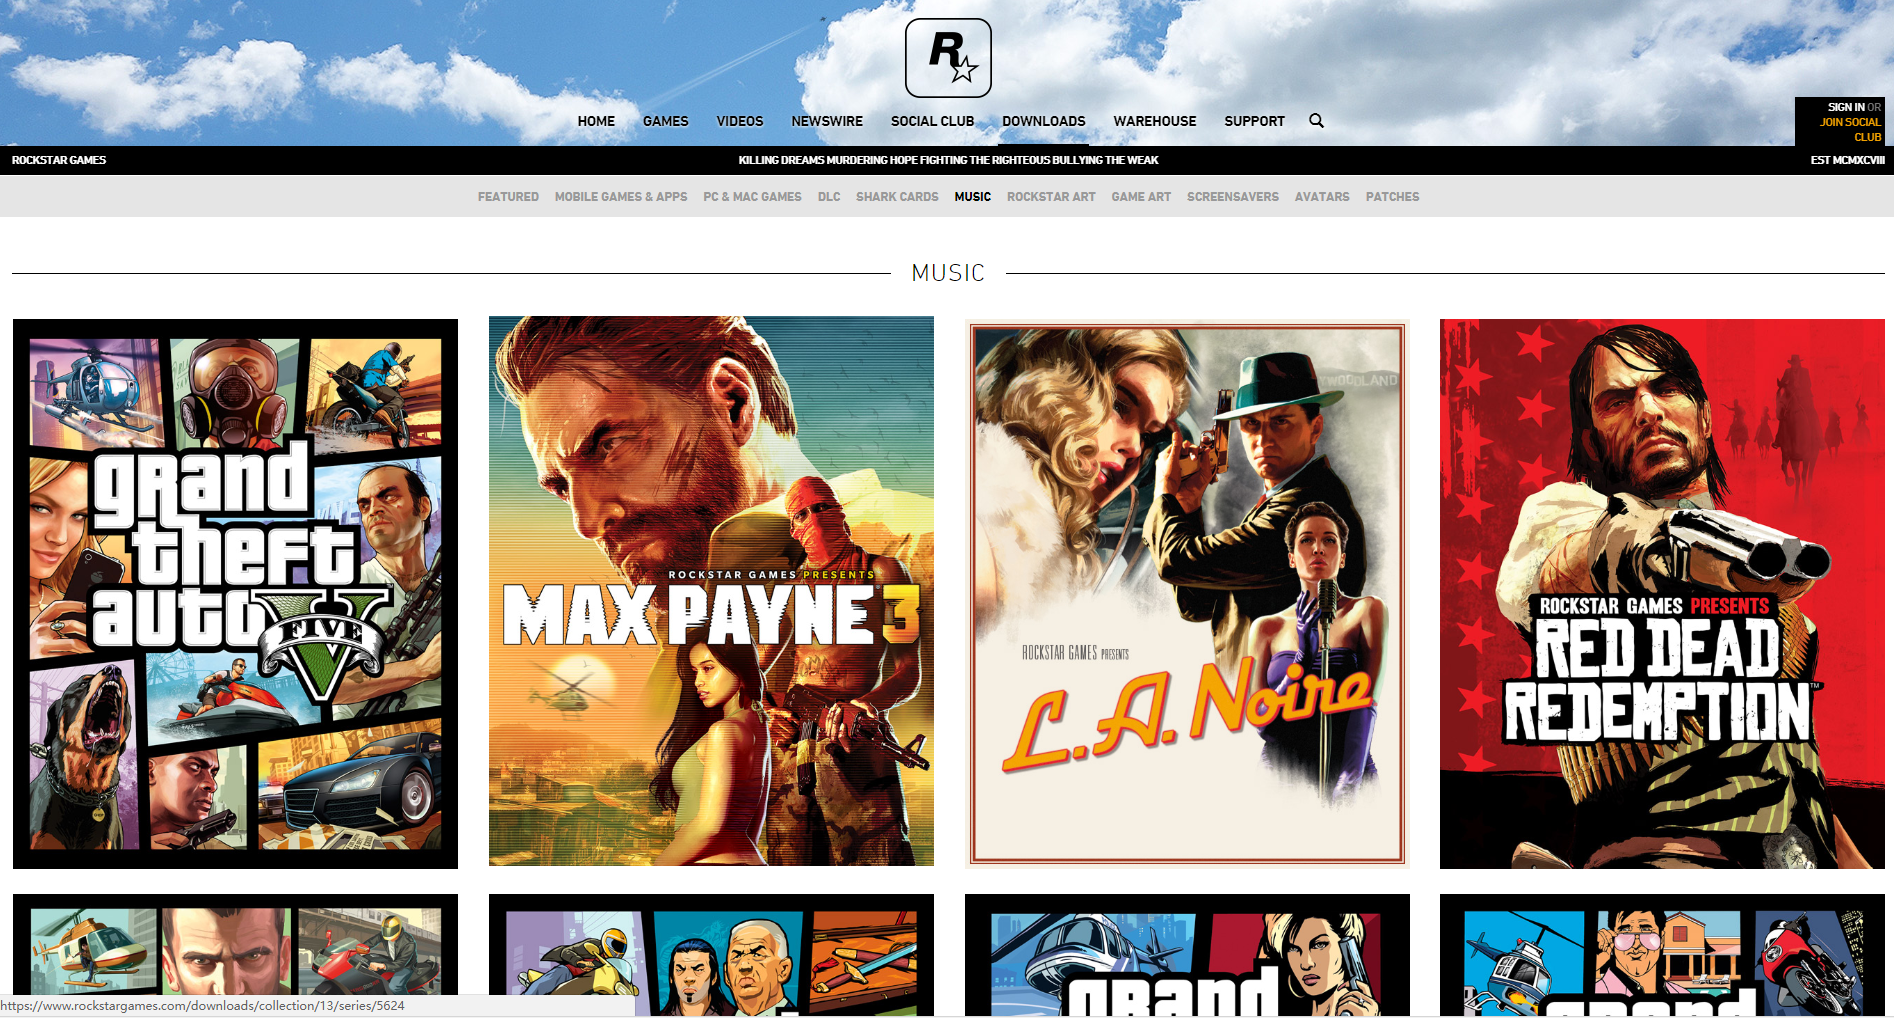Switch to the Featured downloads tab

point(508,197)
